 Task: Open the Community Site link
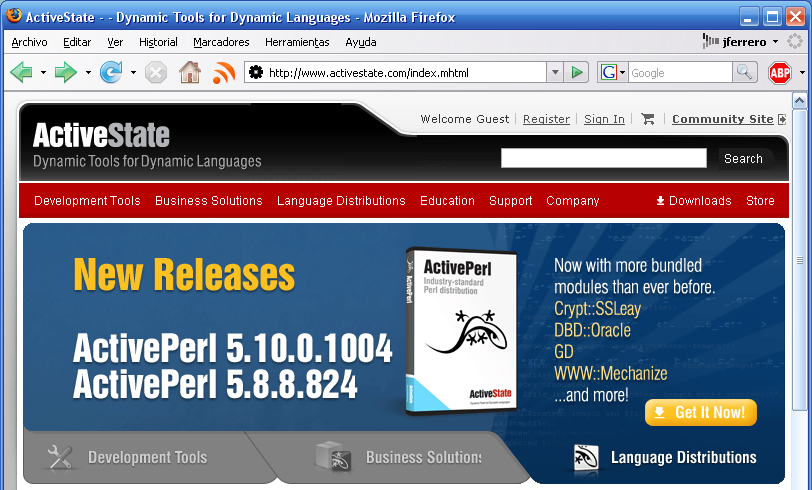[722, 119]
